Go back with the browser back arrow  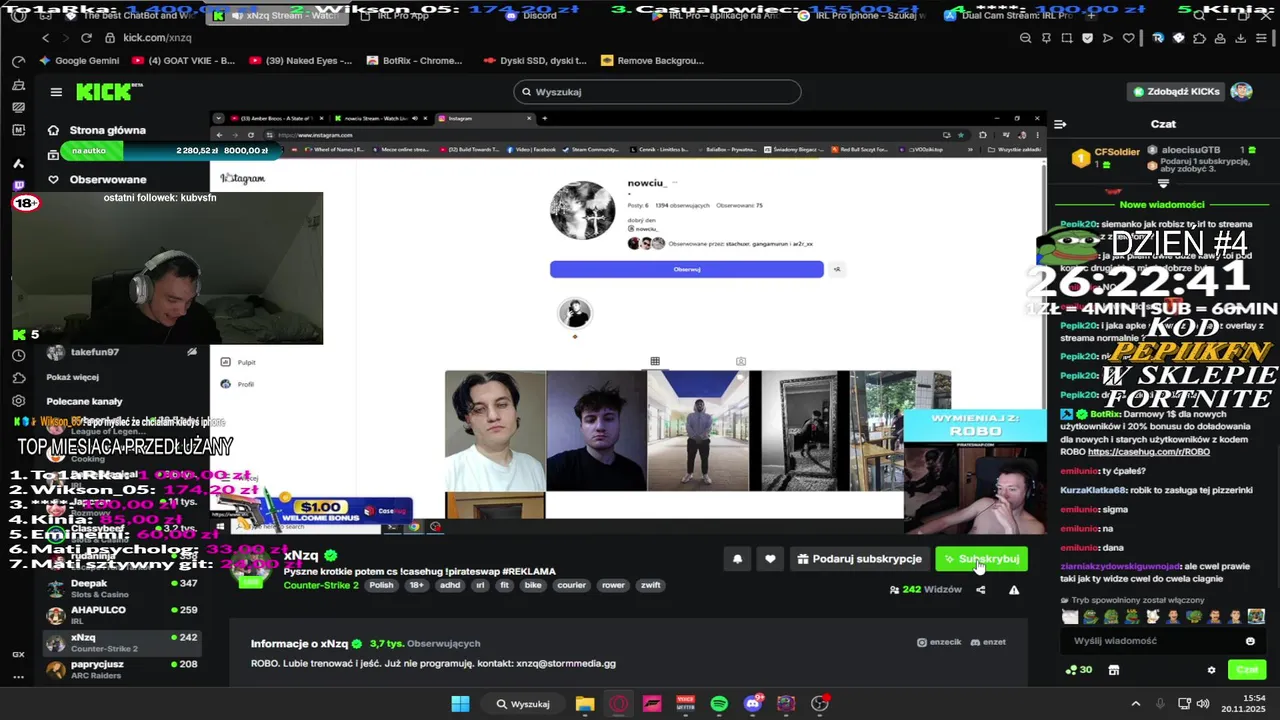point(45,38)
